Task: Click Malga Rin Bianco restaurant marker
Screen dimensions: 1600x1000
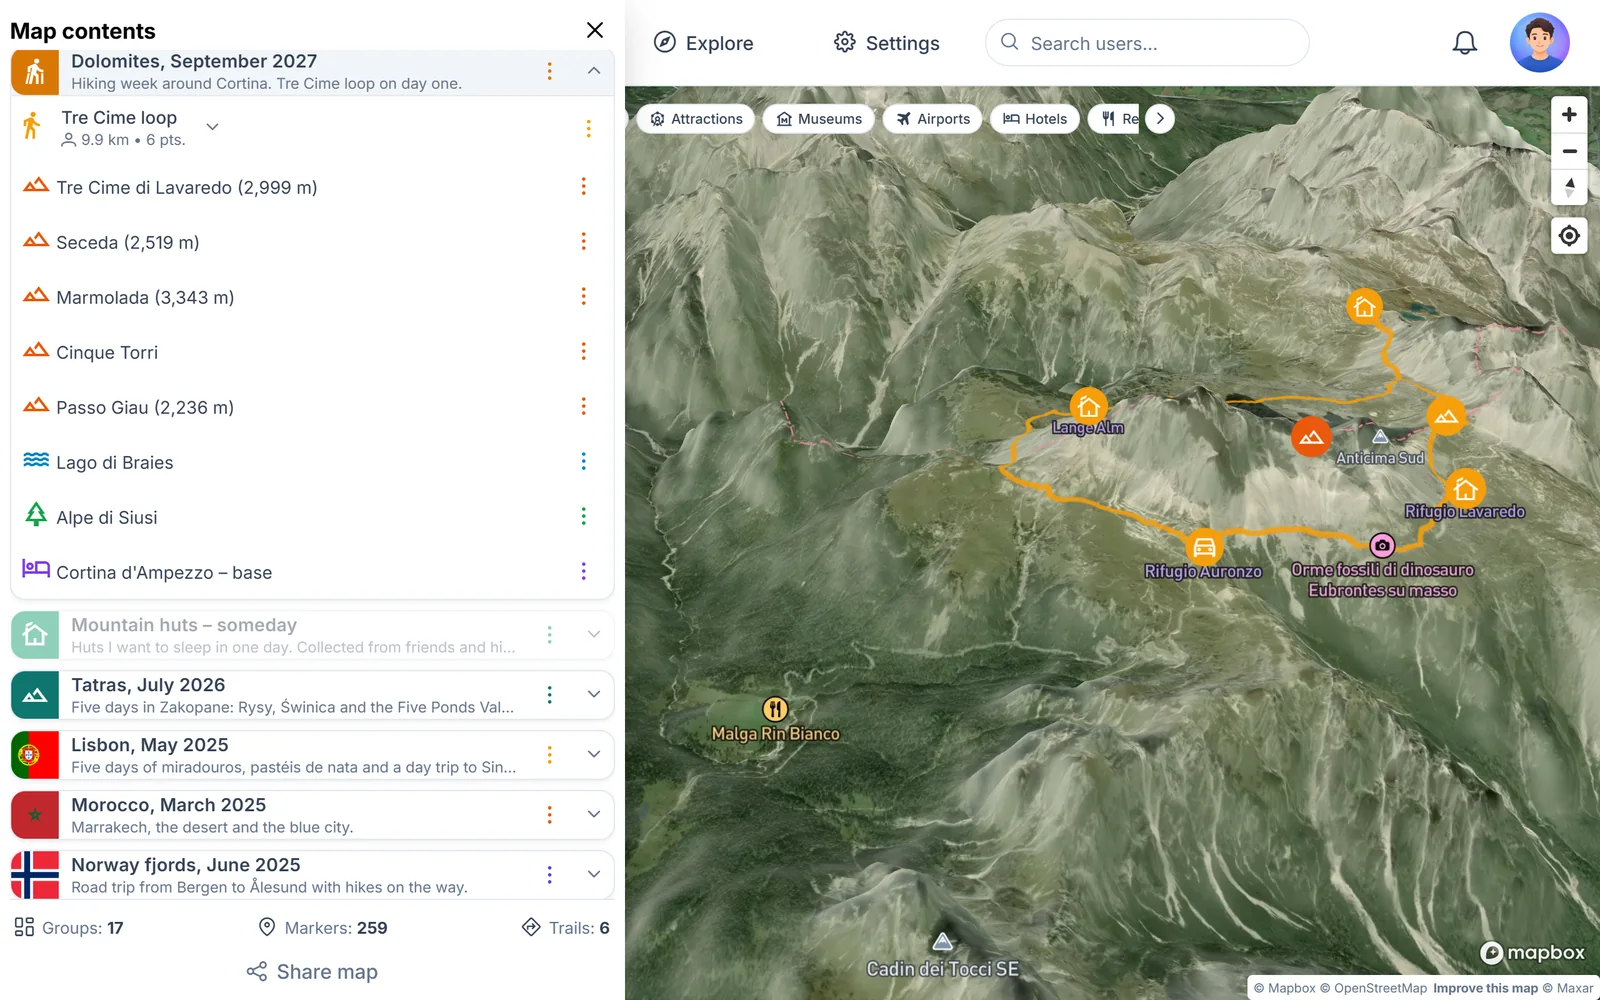Action: pyautogui.click(x=775, y=709)
